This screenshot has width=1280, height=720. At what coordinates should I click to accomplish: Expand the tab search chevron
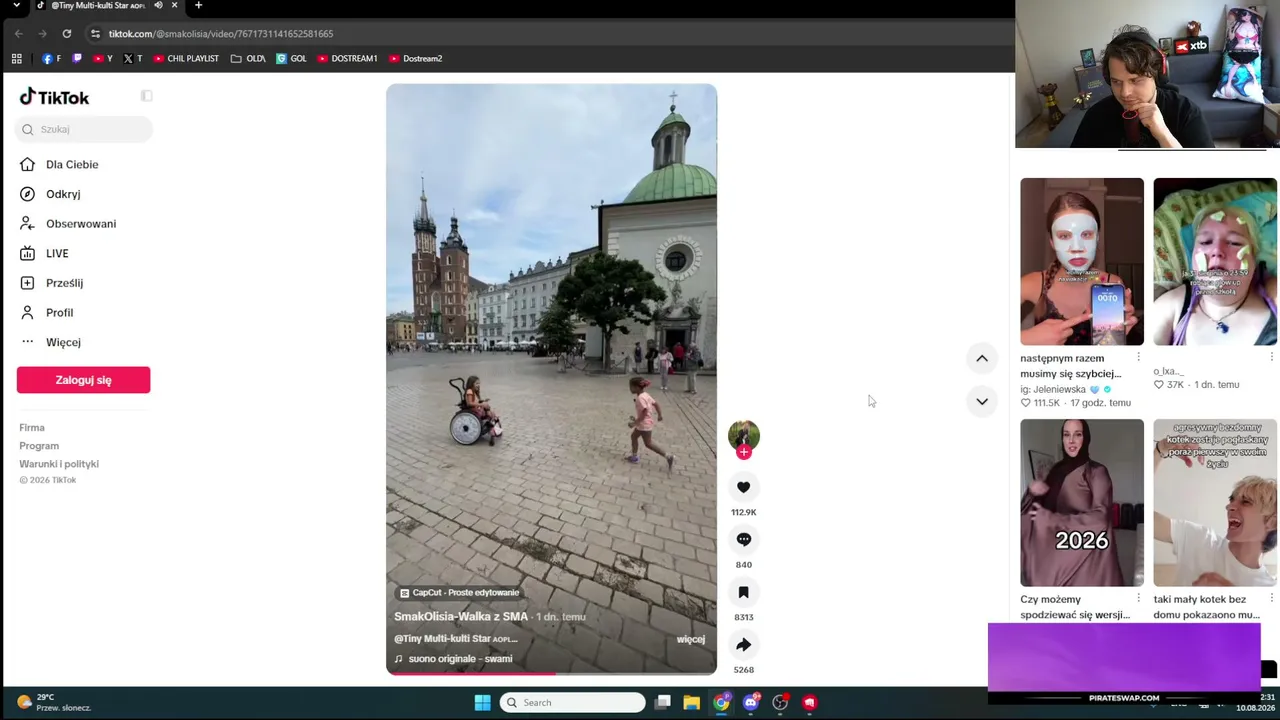(x=16, y=6)
